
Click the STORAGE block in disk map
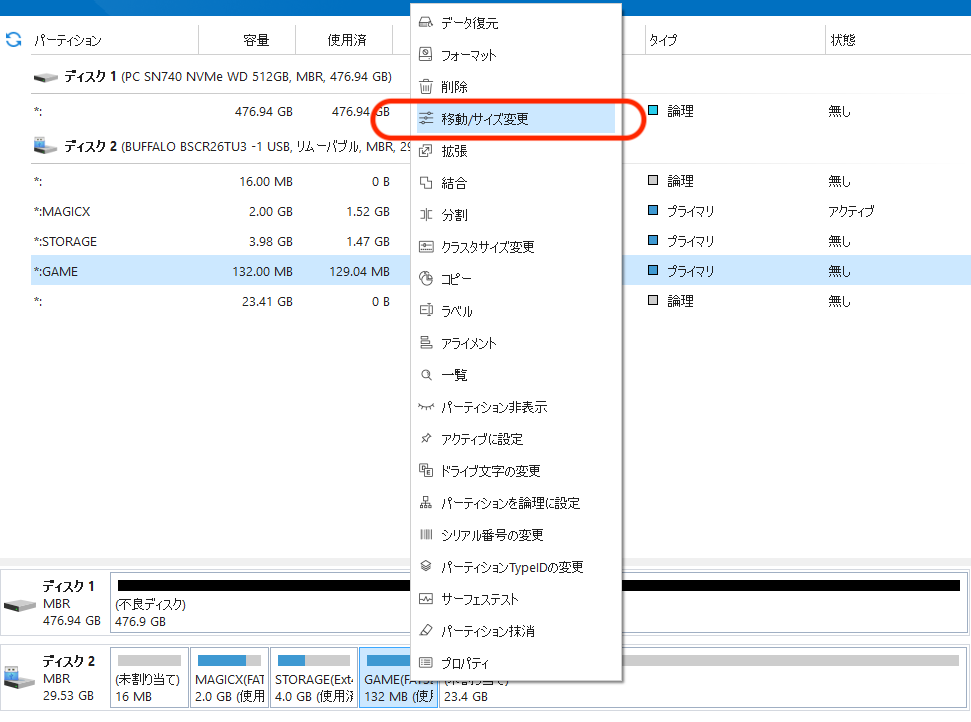point(314,677)
